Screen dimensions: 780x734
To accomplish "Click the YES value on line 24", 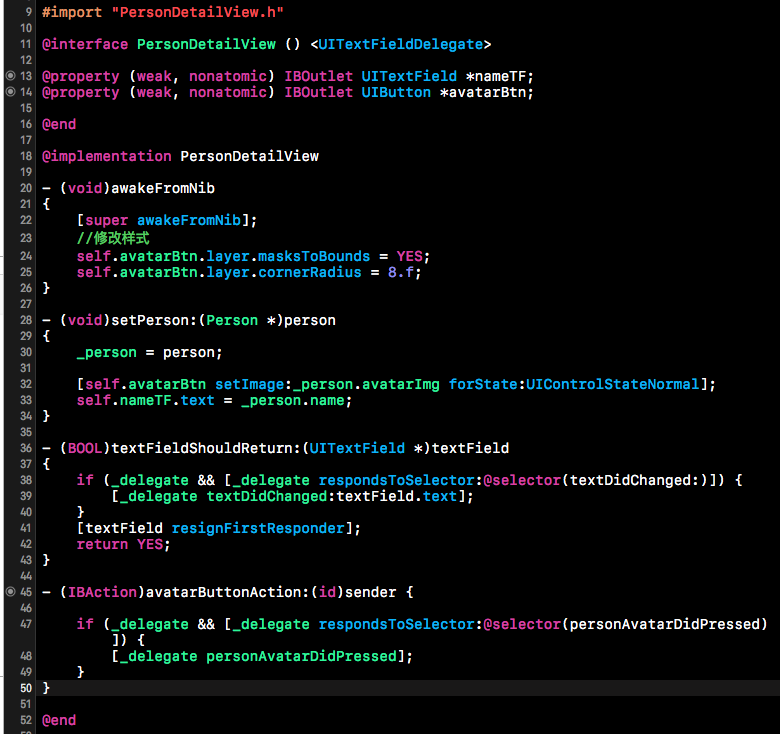I will tap(409, 256).
